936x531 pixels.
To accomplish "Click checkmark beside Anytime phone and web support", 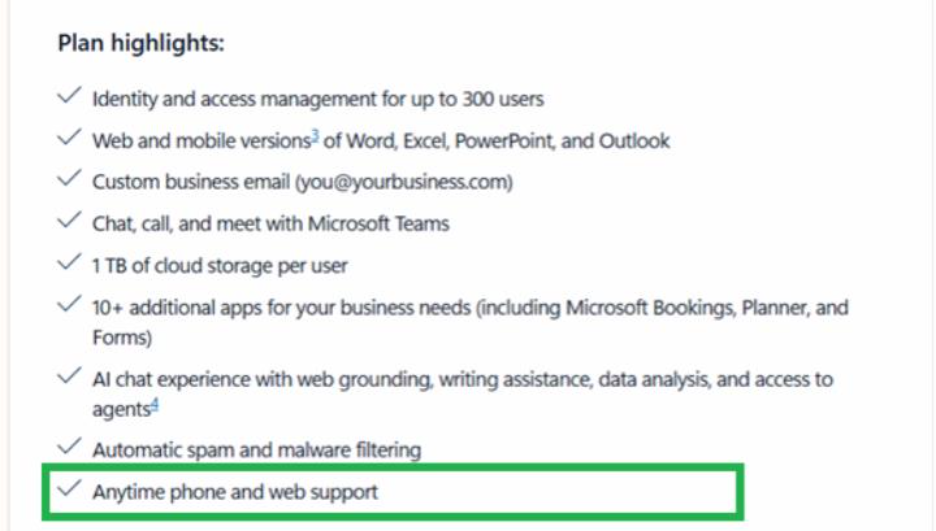I will pyautogui.click(x=69, y=489).
